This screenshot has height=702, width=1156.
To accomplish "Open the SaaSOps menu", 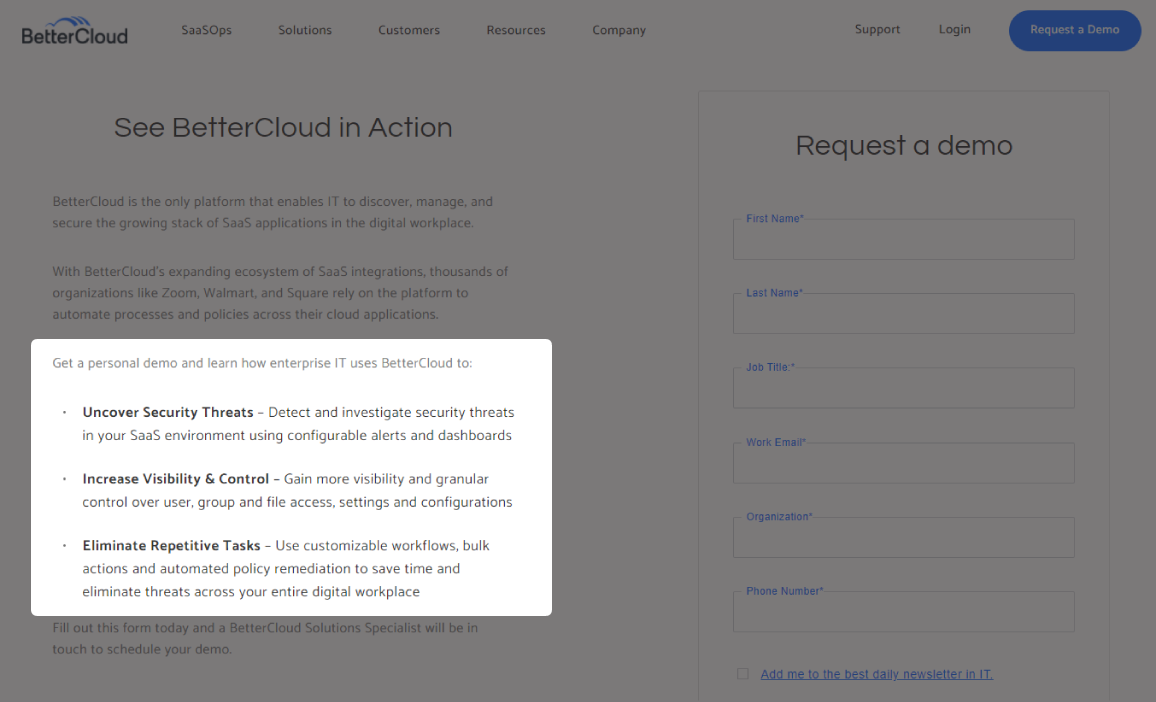I will [206, 30].
